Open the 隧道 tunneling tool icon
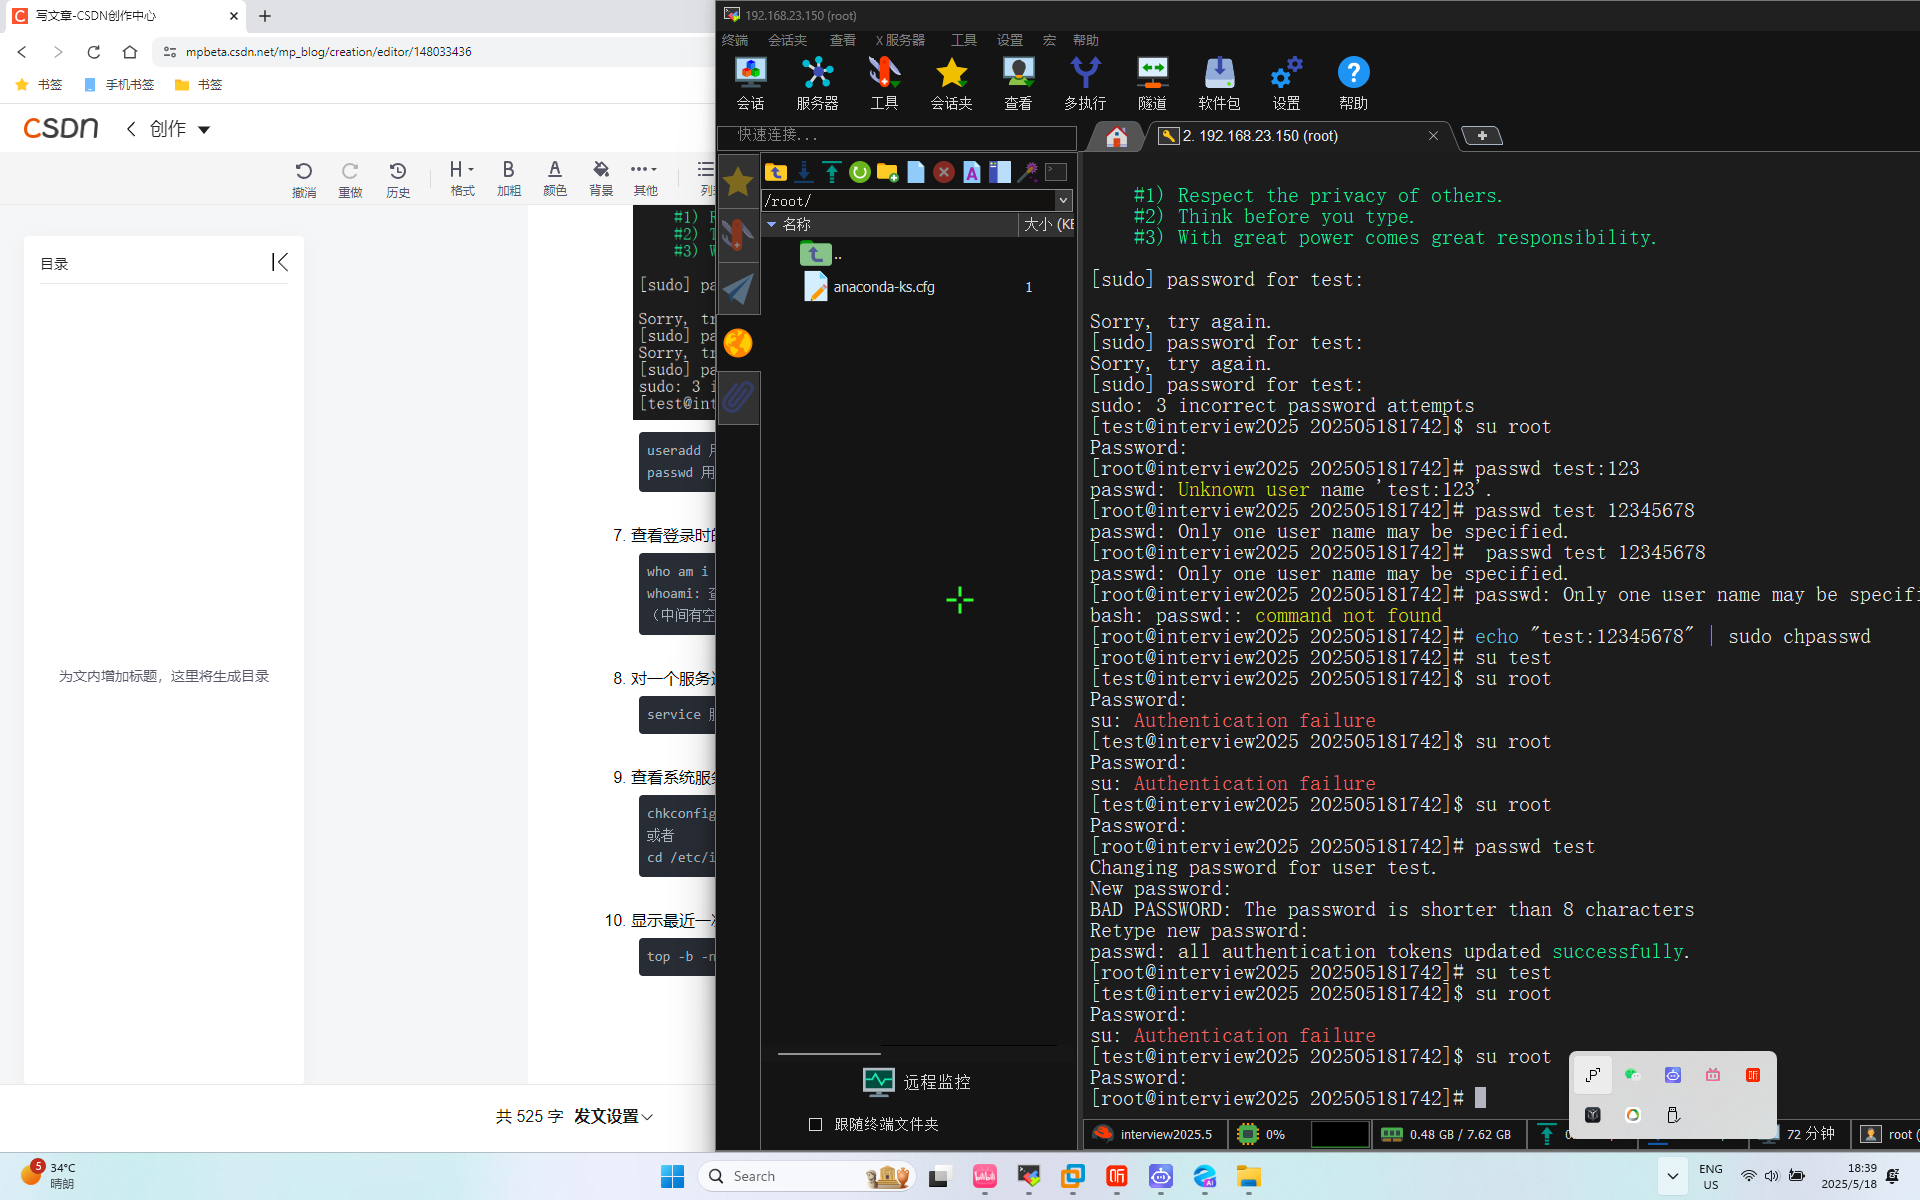The height and width of the screenshot is (1200, 1920). click(x=1152, y=83)
